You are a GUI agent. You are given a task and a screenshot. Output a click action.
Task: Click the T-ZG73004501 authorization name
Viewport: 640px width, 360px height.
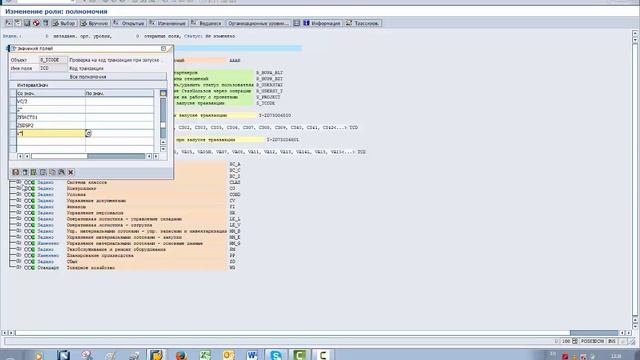(282, 140)
